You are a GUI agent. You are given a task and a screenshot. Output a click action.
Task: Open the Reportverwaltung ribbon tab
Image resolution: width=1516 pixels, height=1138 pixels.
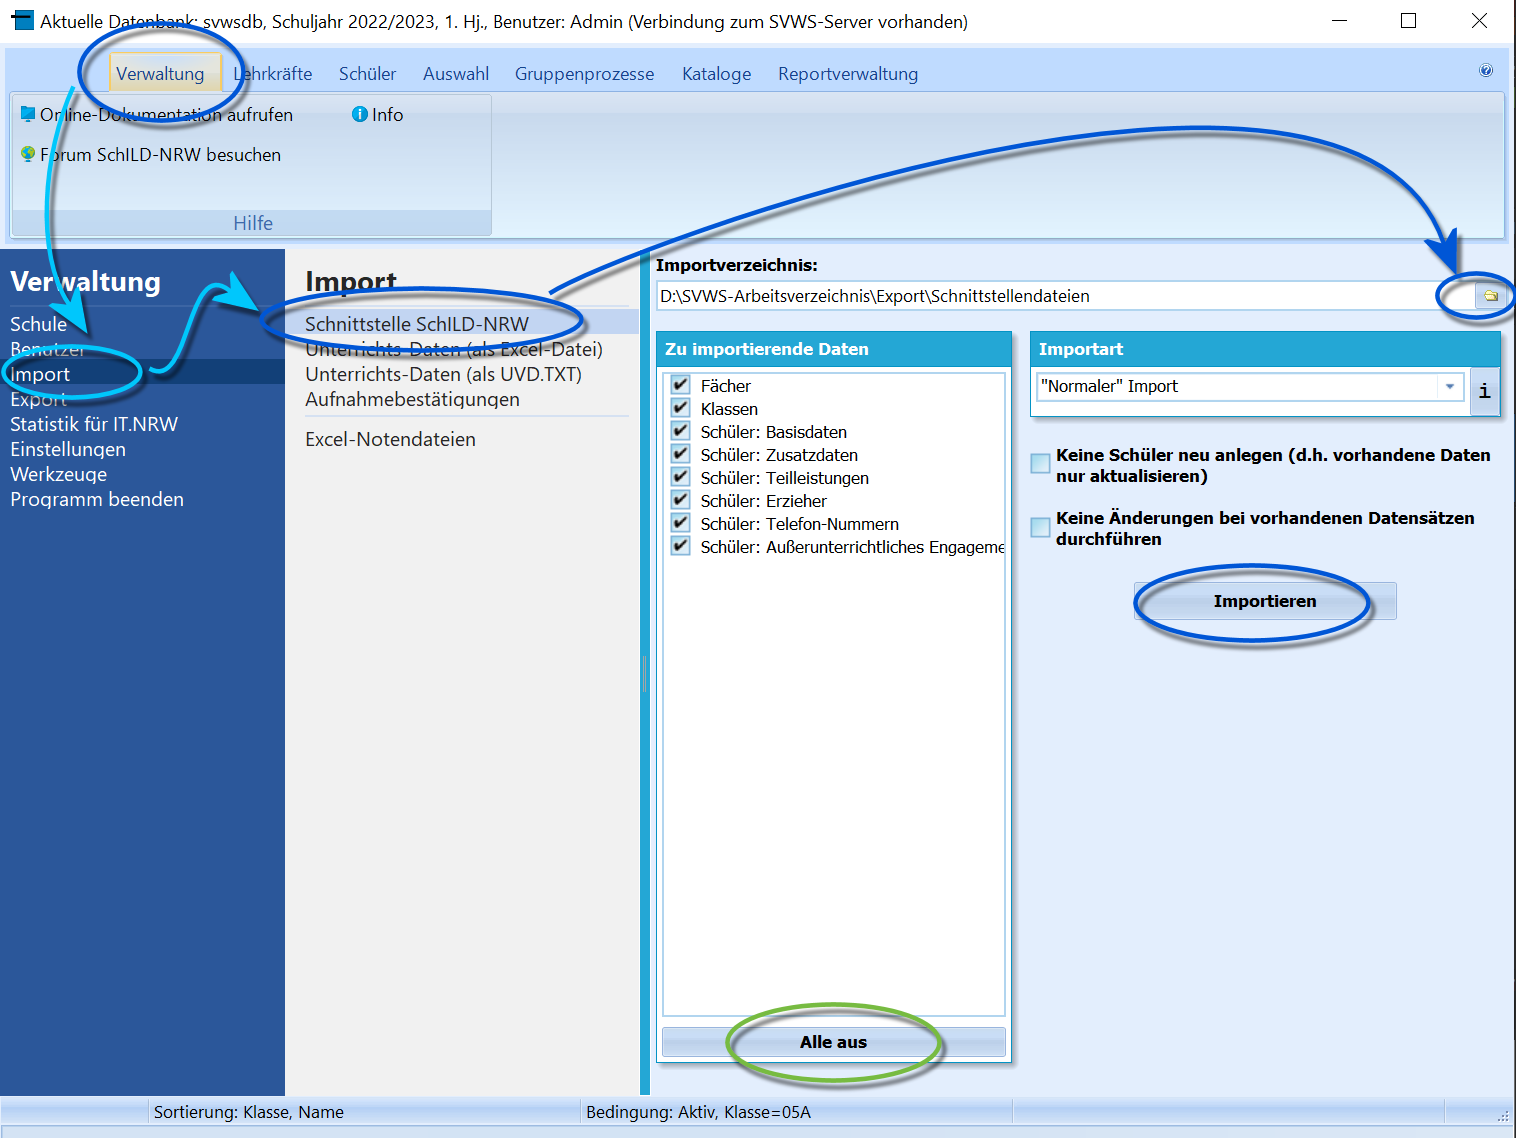[x=848, y=74]
